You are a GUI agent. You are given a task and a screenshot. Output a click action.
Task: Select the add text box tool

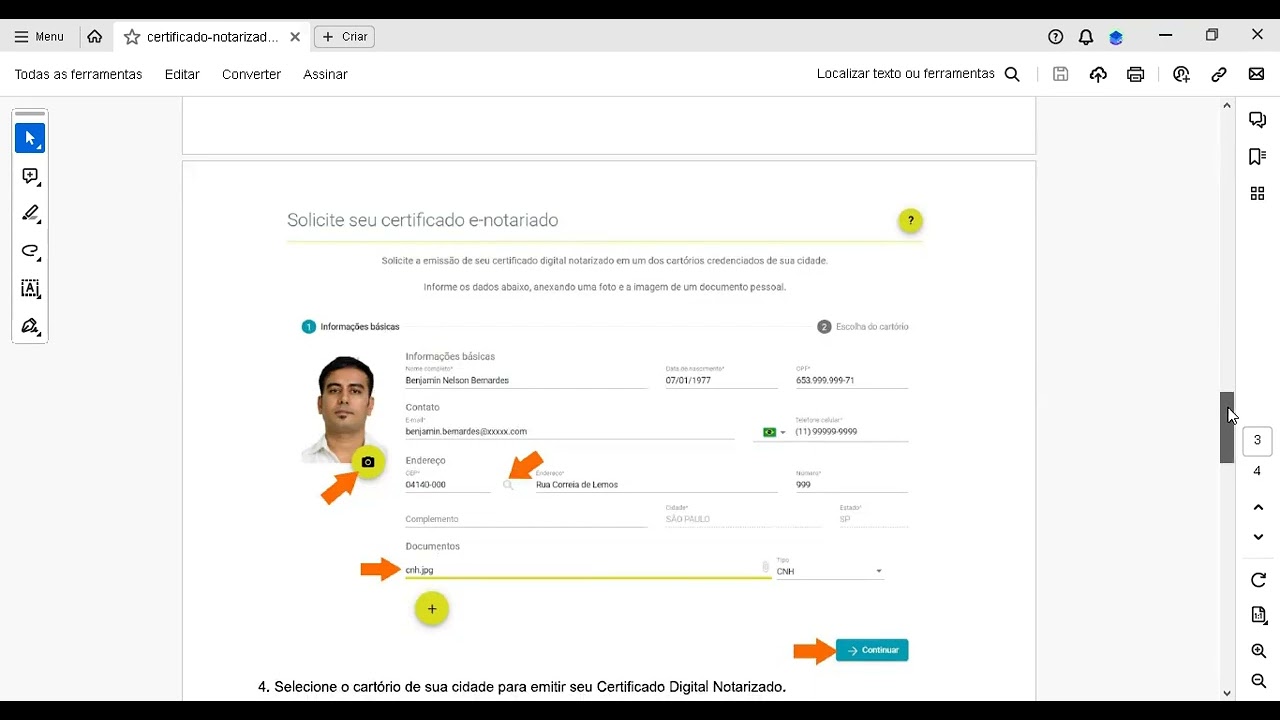(30, 289)
